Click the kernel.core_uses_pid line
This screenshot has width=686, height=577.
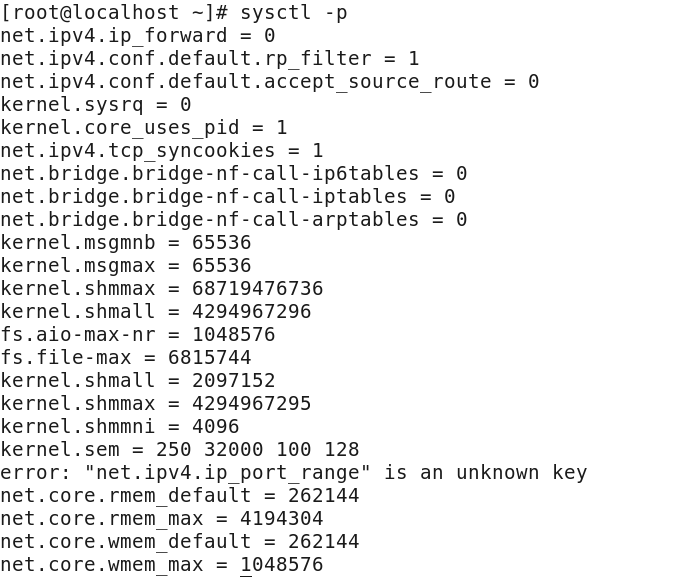coord(144,128)
